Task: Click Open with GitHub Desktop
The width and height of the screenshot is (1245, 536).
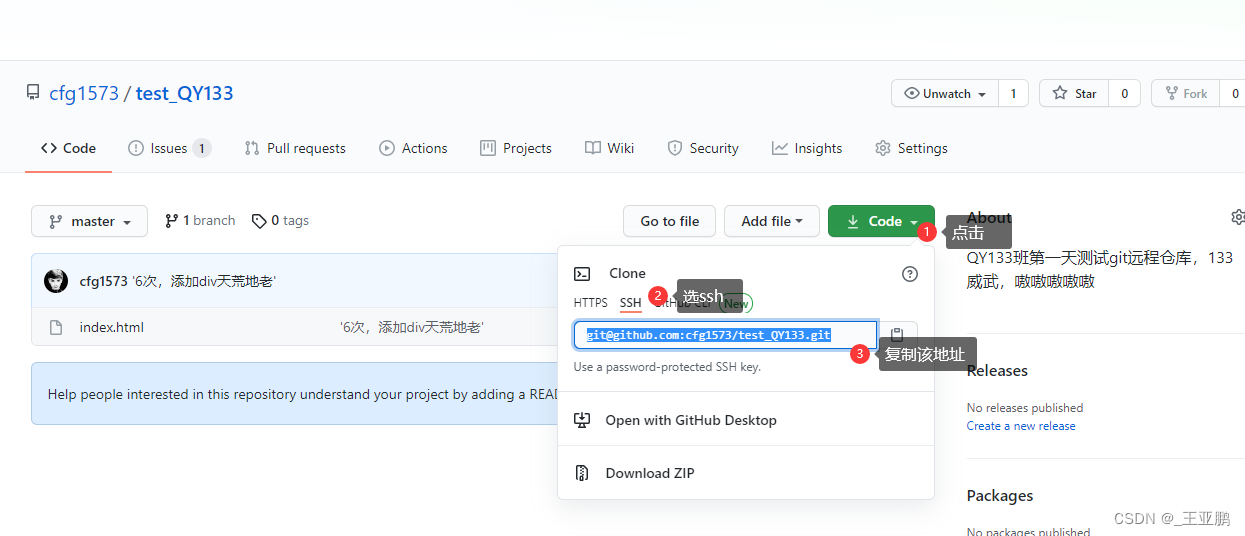Action: click(691, 420)
